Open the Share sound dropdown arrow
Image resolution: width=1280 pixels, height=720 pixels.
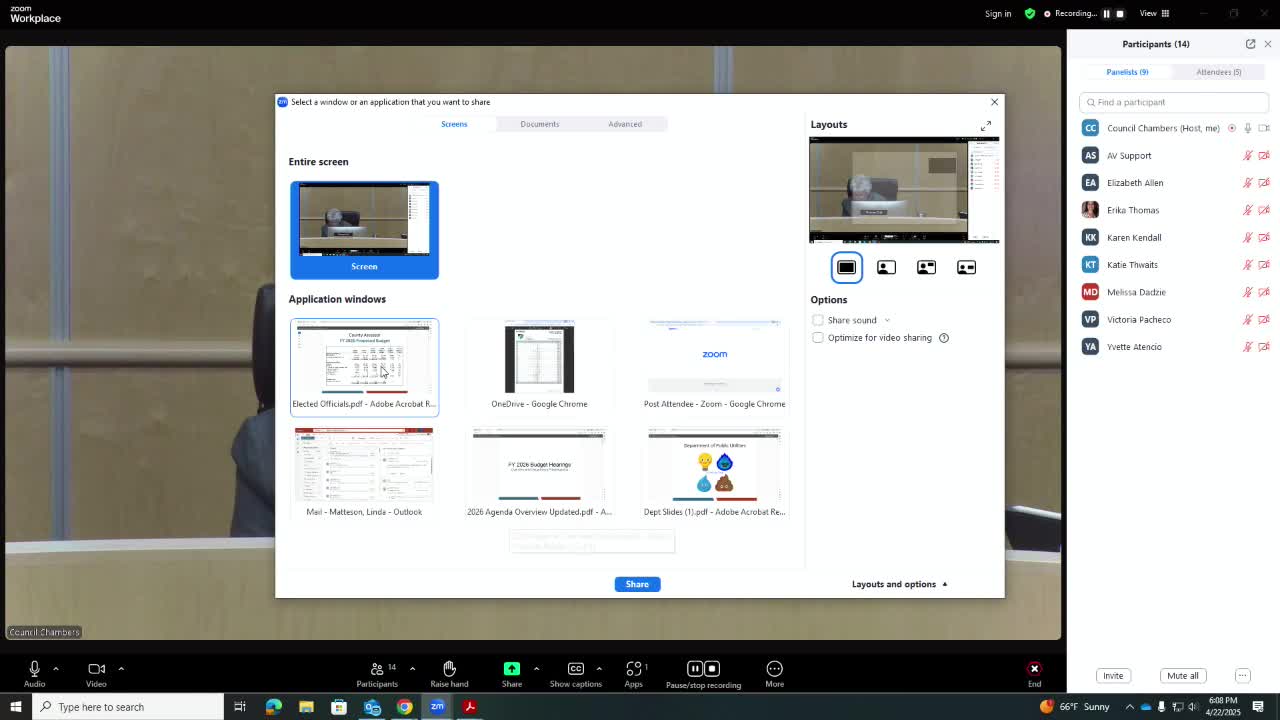[887, 321]
